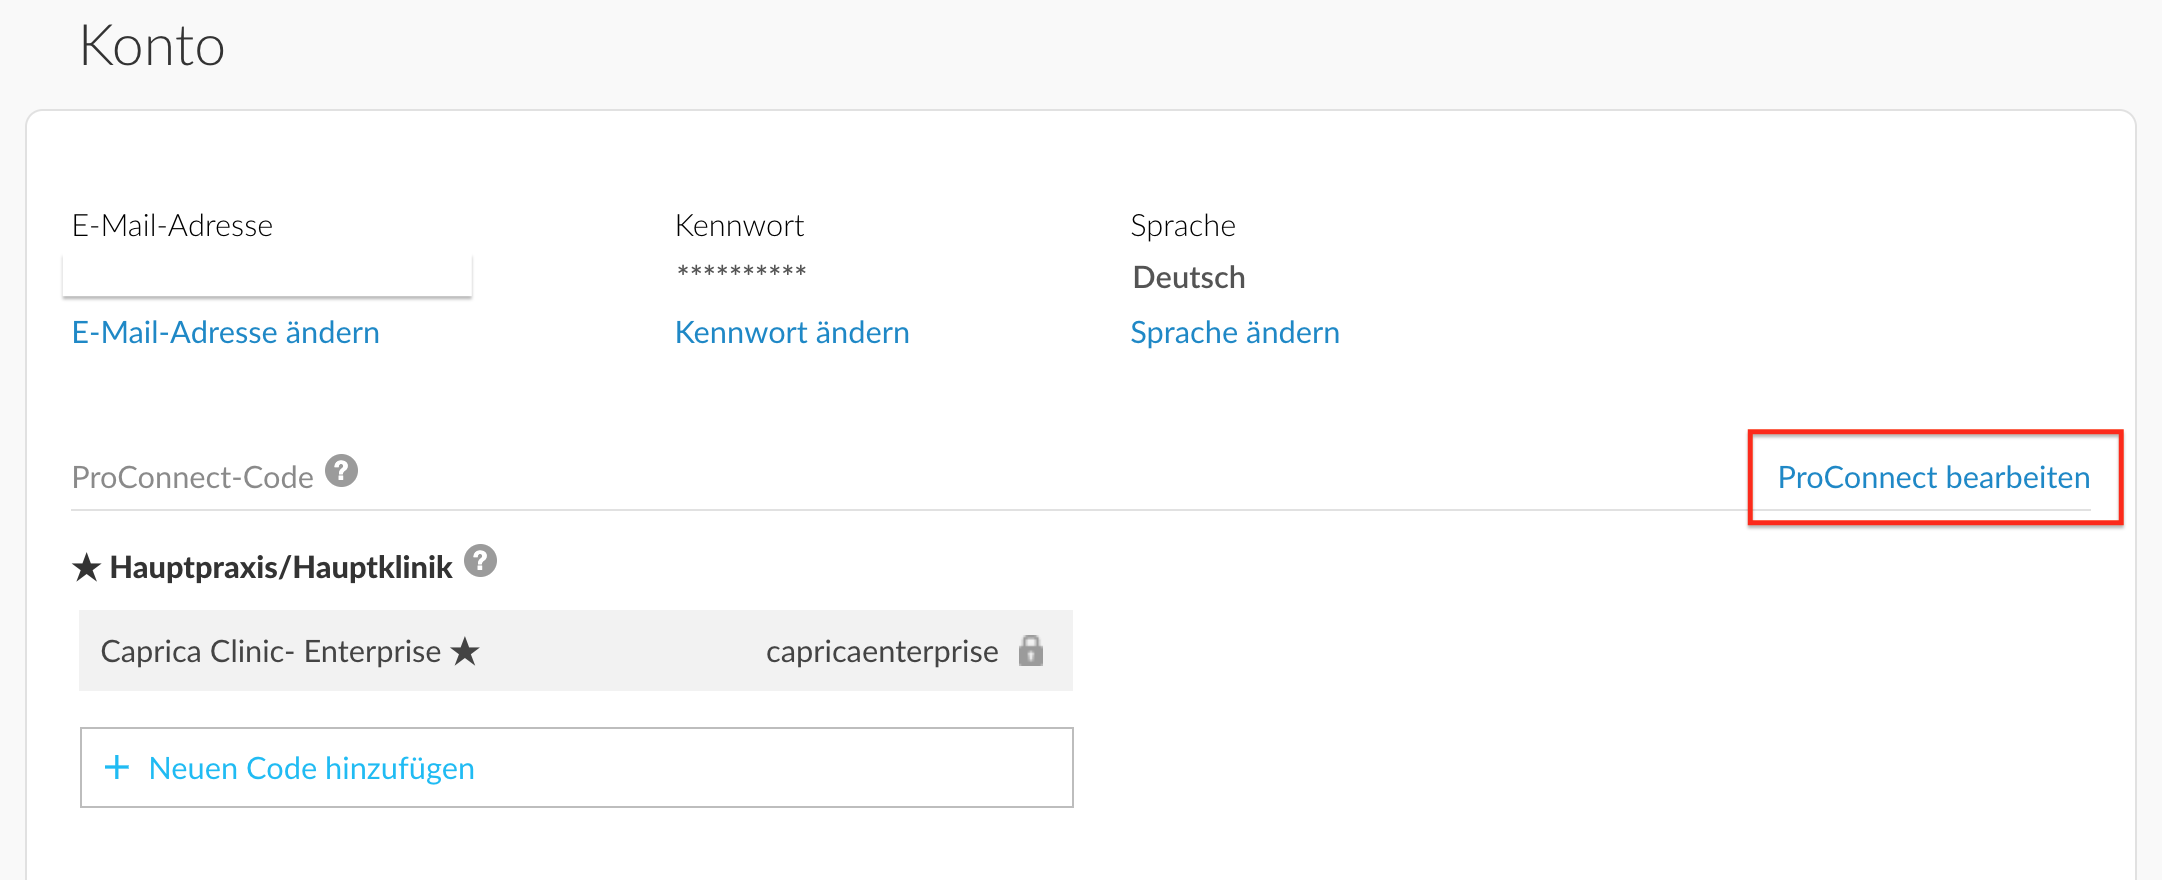This screenshot has width=2162, height=880.
Task: Click the capricaenterprise code text
Action: coord(882,651)
